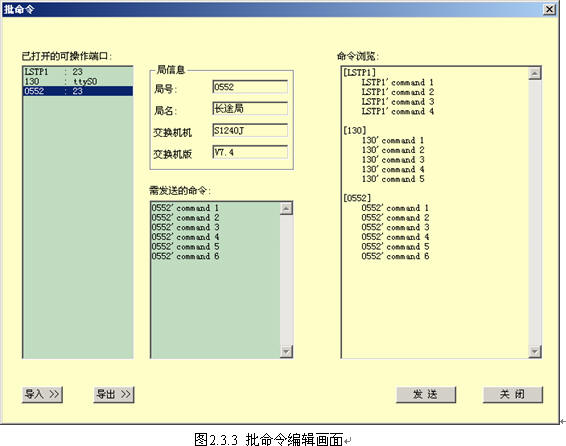The height and width of the screenshot is (446, 566).
Task: Click the 发送 send button
Action: (426, 394)
